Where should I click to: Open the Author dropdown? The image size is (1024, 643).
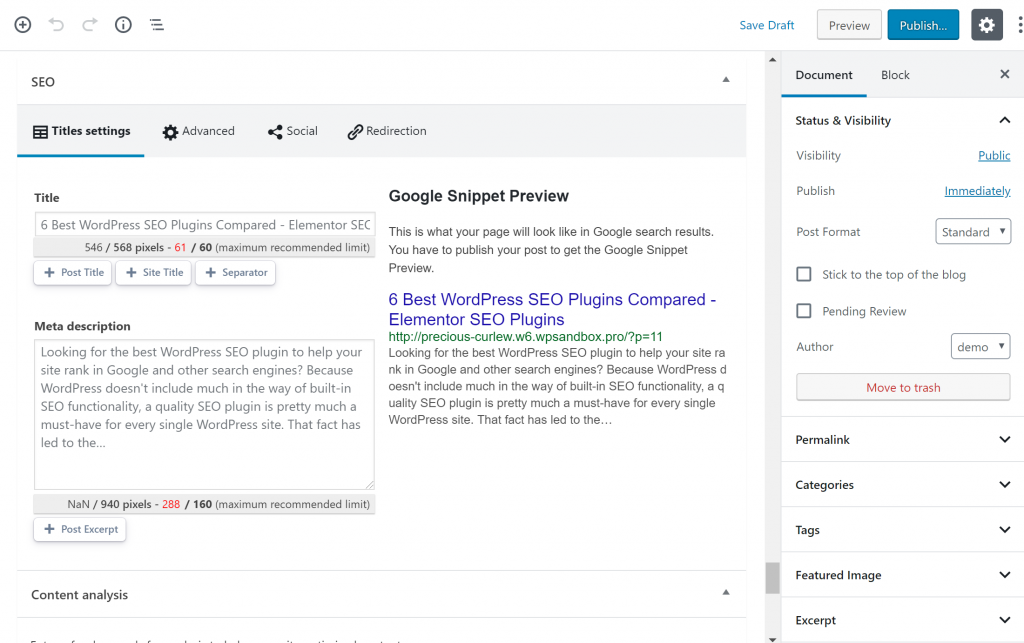coord(980,347)
